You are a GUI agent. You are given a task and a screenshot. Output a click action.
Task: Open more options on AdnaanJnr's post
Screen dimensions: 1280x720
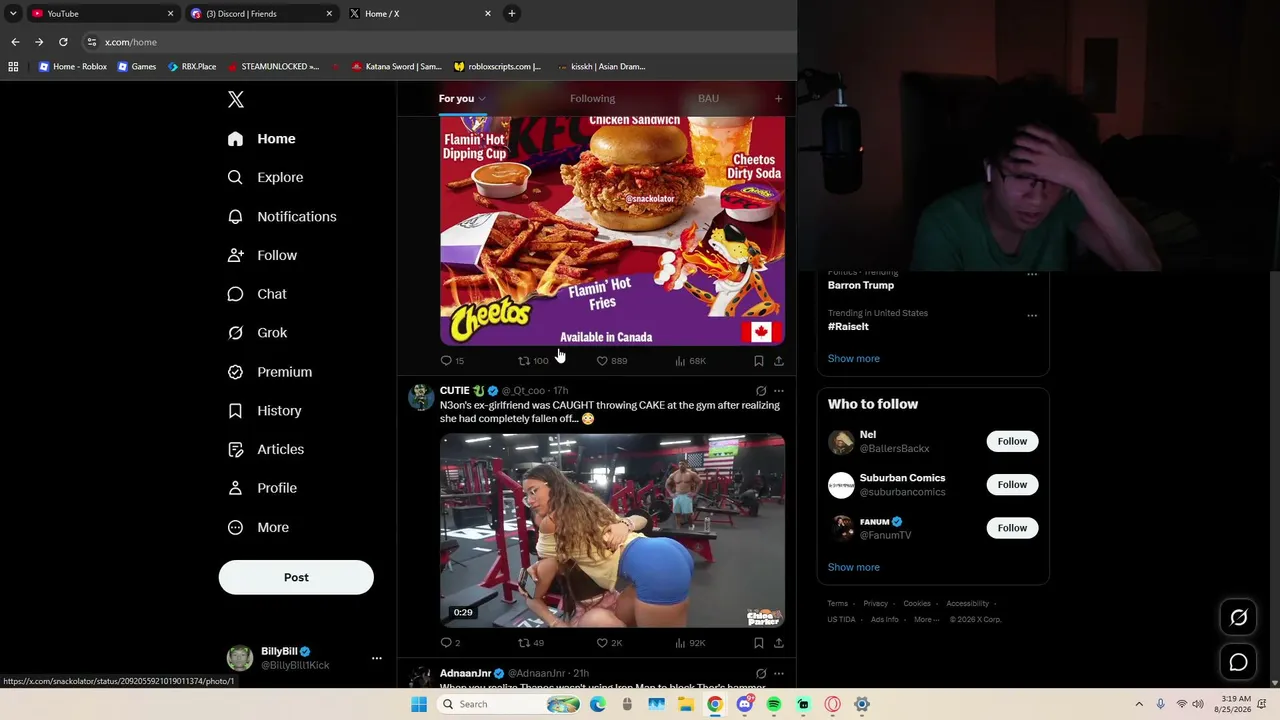tap(779, 674)
